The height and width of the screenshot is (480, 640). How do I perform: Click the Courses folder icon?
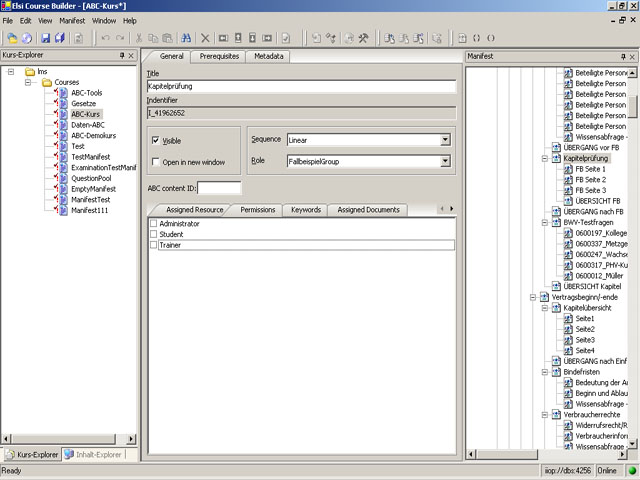[x=47, y=82]
